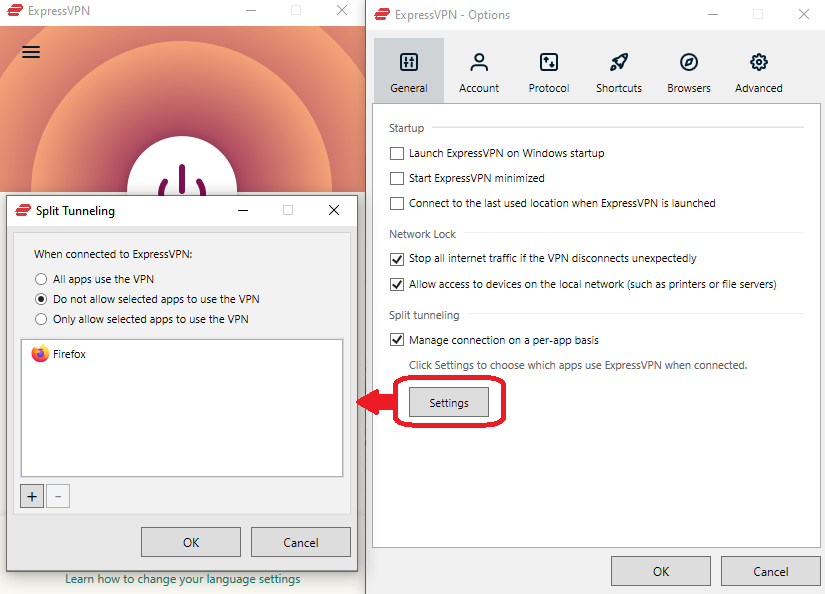
Task: Click the Firefox icon in the app list
Action: [40, 354]
